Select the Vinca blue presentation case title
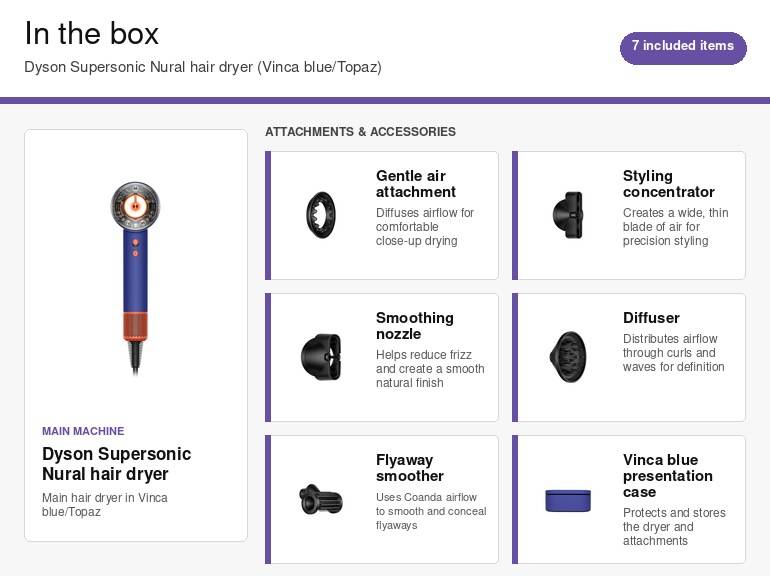The height and width of the screenshot is (576, 770). [x=667, y=476]
